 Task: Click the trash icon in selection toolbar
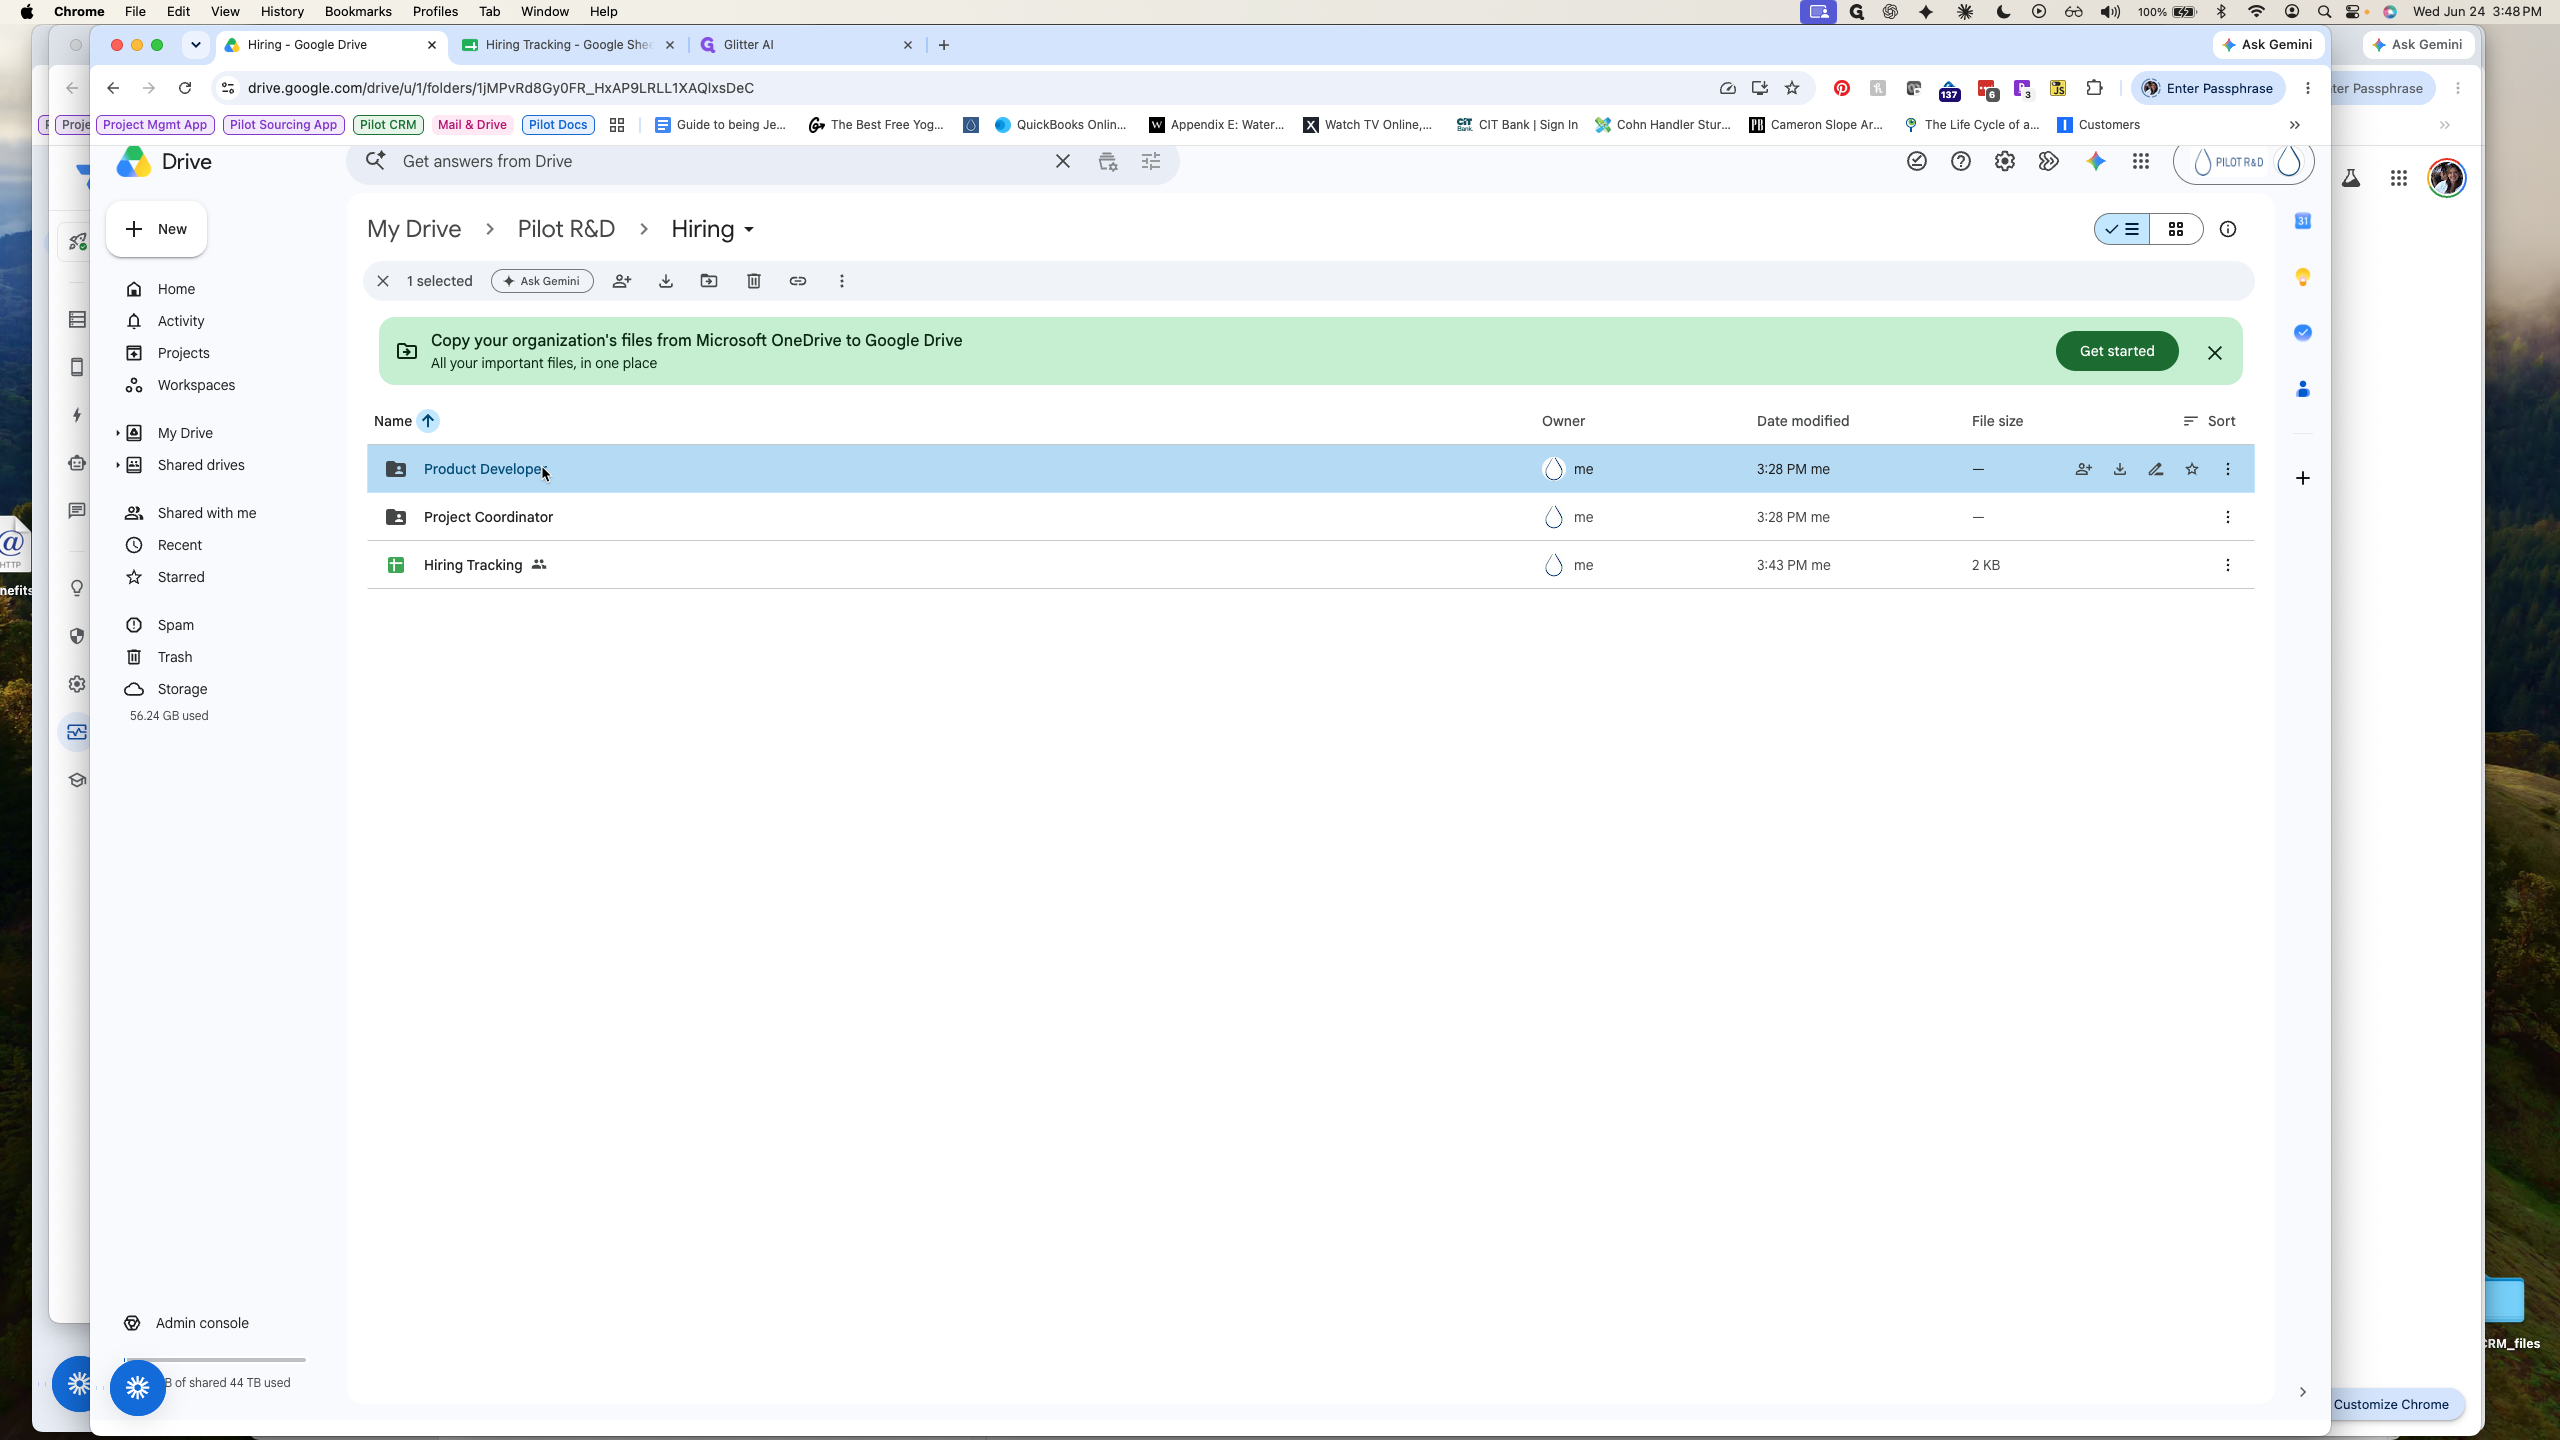(x=754, y=281)
